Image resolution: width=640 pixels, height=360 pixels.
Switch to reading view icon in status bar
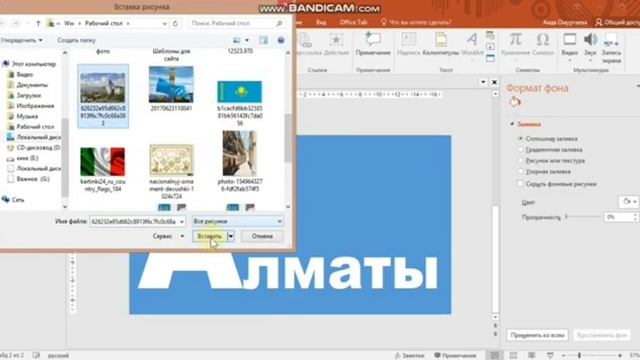[x=531, y=356]
